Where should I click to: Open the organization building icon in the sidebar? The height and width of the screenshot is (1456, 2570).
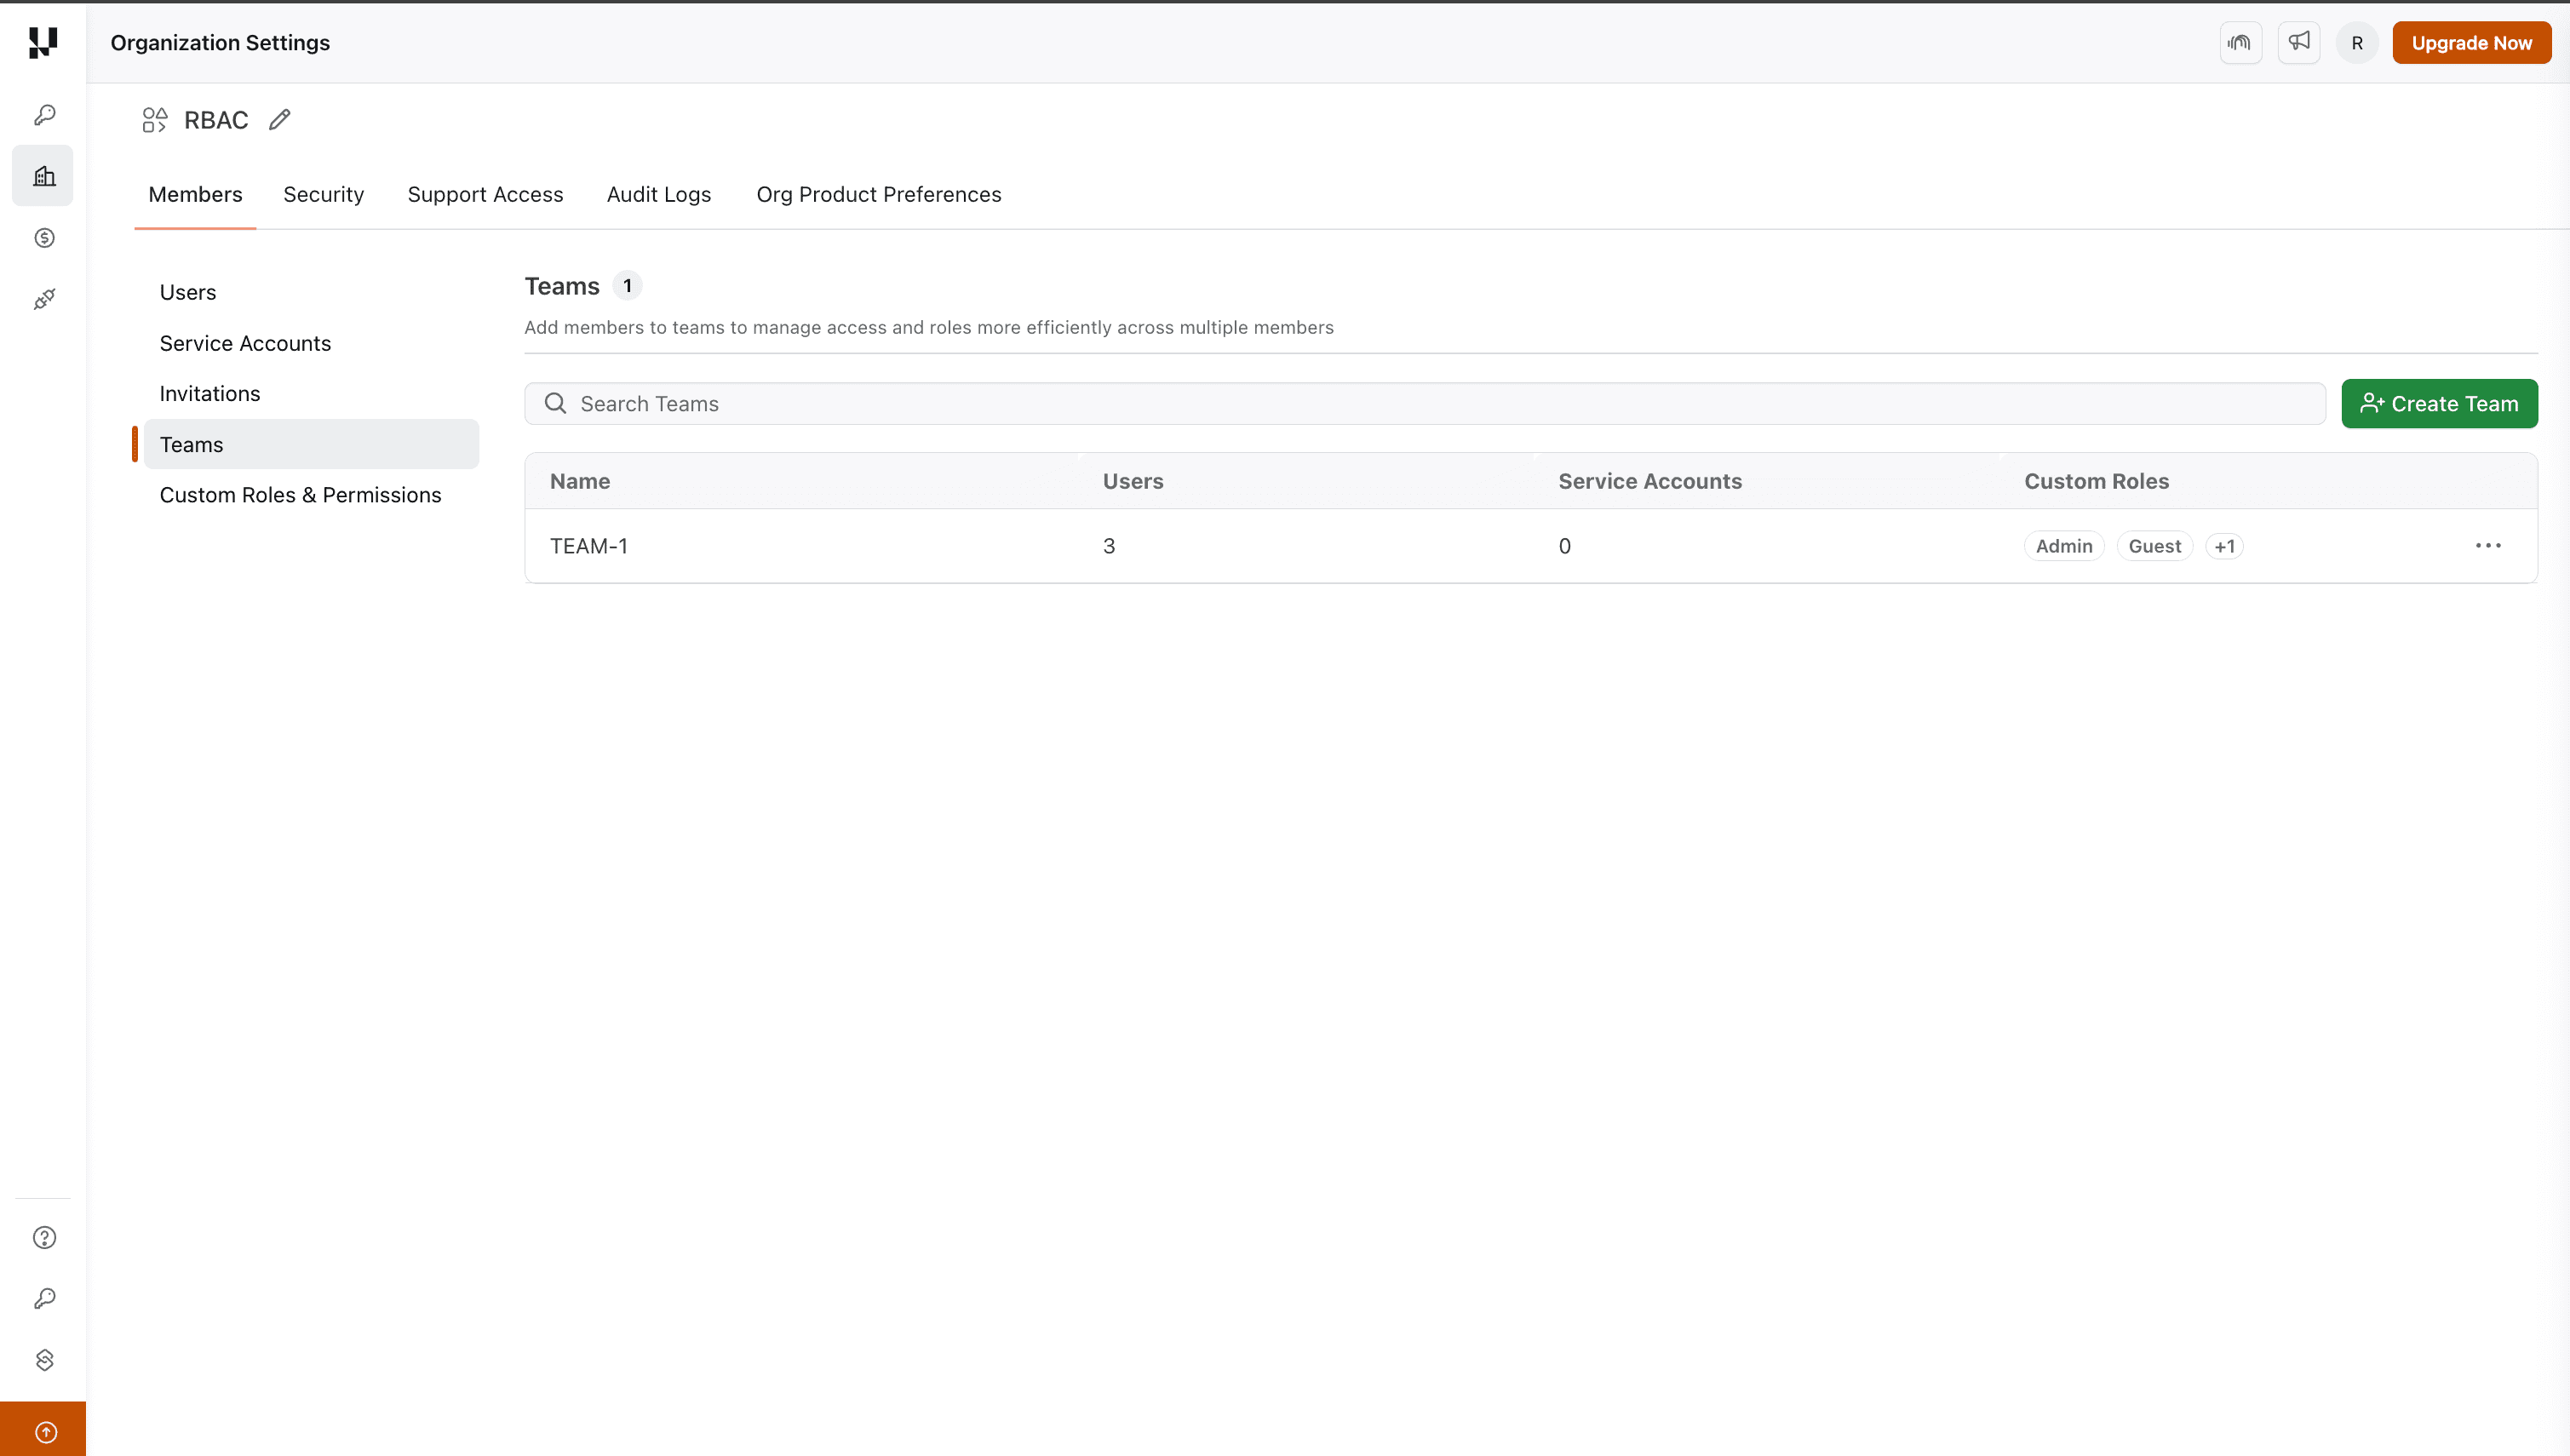tap(44, 175)
